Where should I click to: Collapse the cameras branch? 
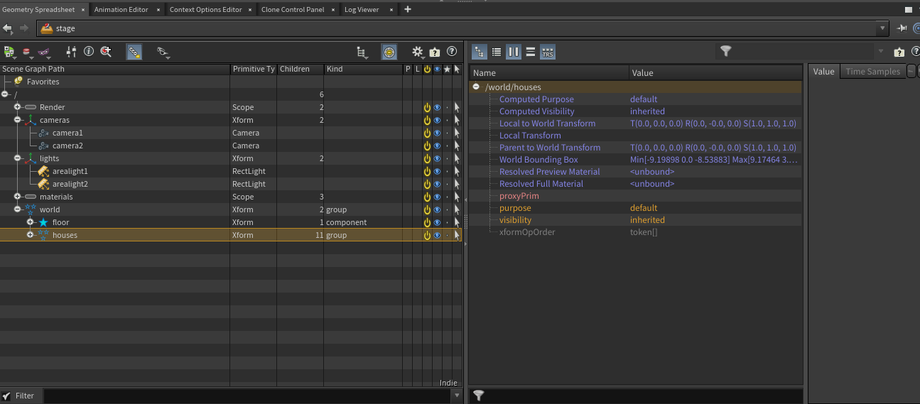17,120
